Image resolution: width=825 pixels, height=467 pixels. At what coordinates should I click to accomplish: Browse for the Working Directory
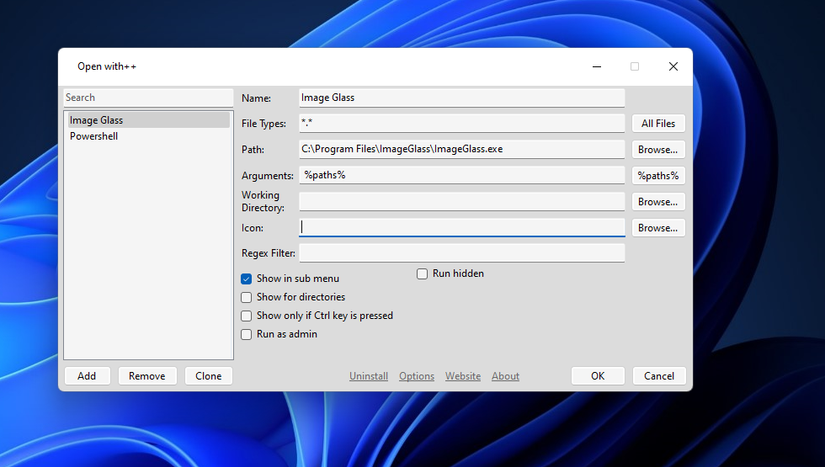coord(658,202)
